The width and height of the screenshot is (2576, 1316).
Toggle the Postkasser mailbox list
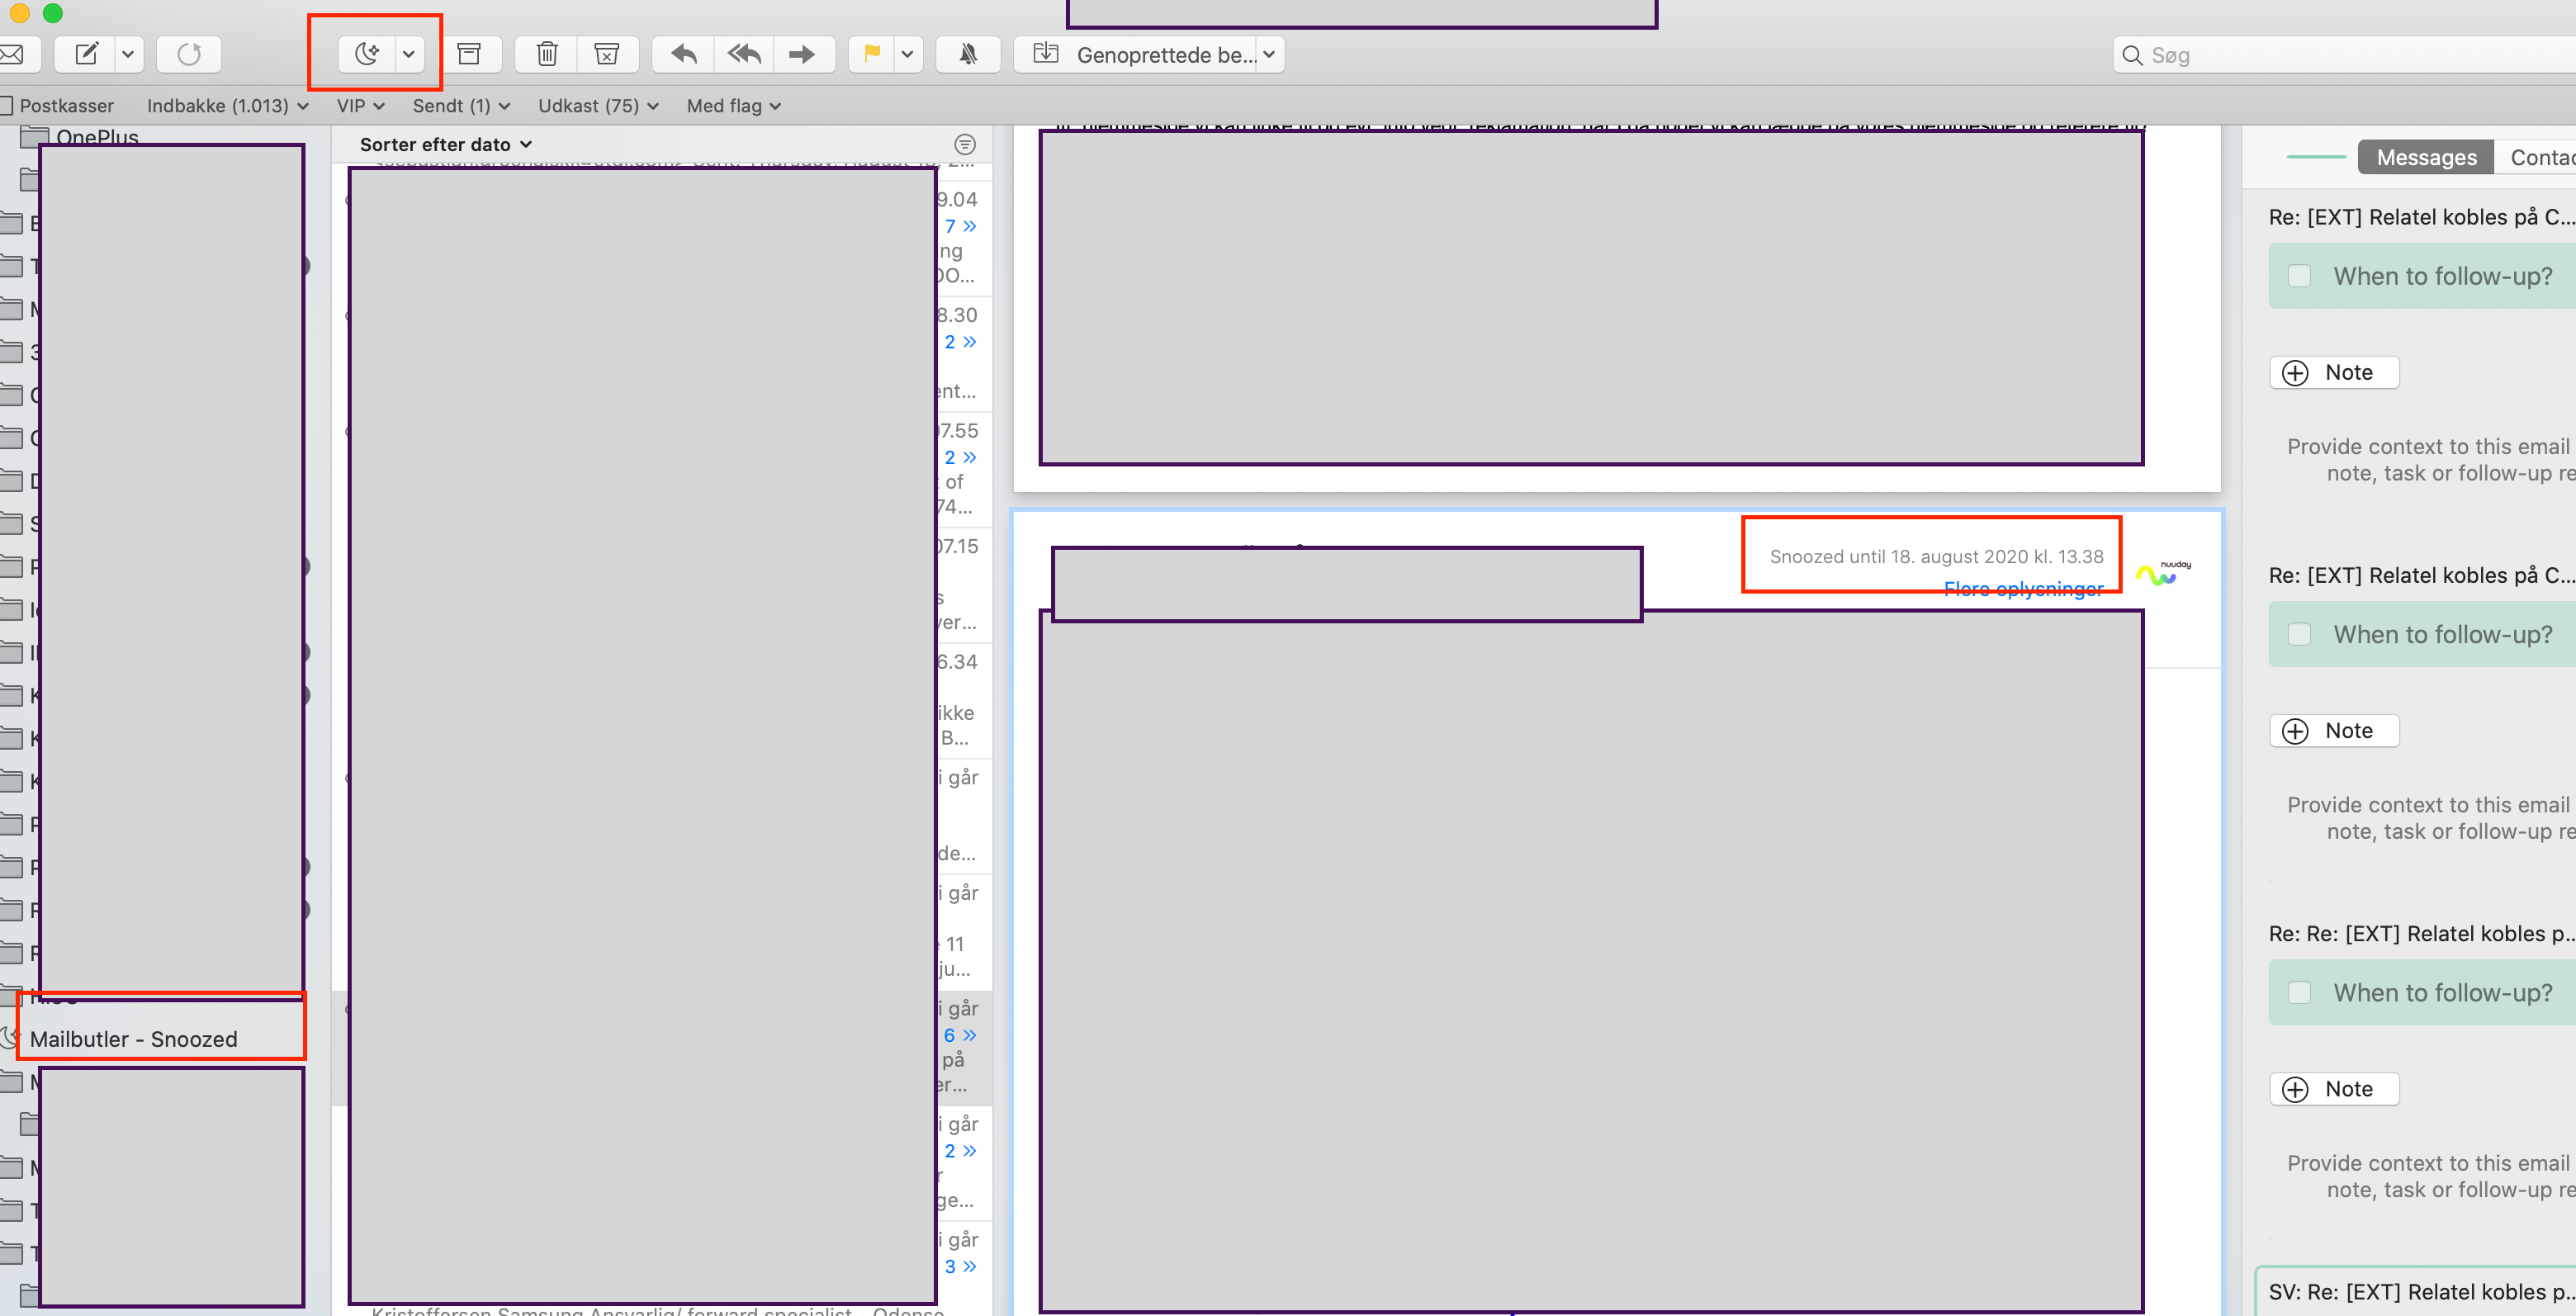point(57,105)
